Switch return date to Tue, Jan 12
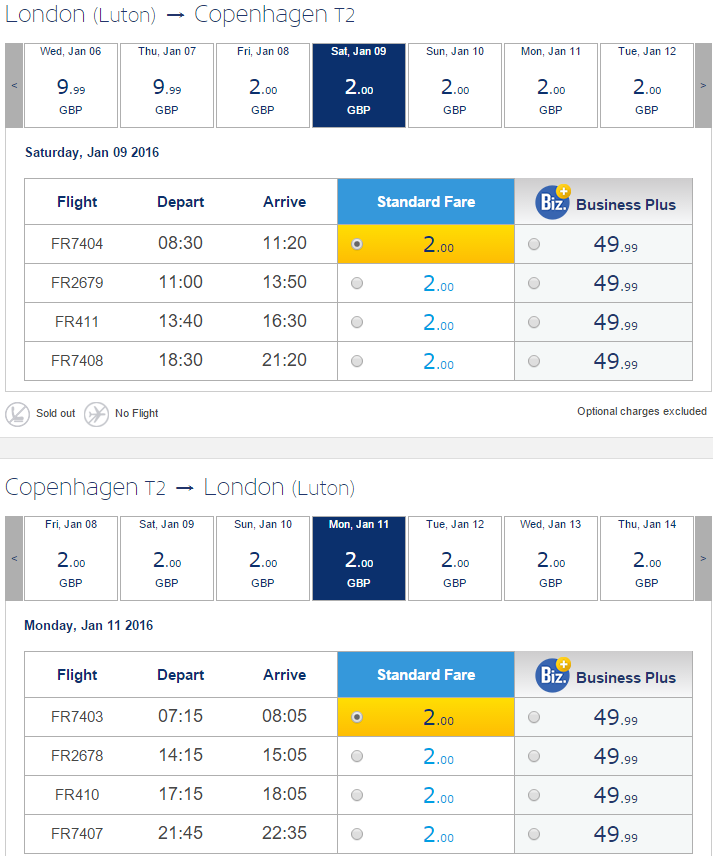713x856 pixels. [x=455, y=558]
